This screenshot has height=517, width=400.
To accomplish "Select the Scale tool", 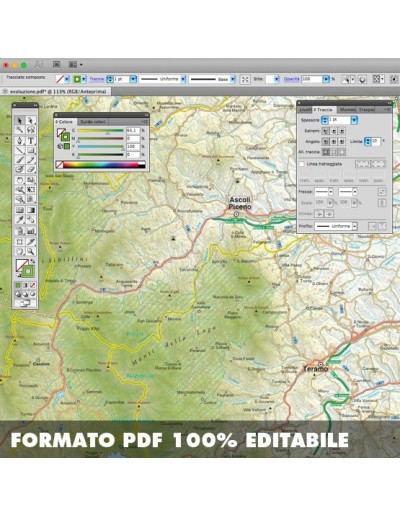I will (x=31, y=180).
